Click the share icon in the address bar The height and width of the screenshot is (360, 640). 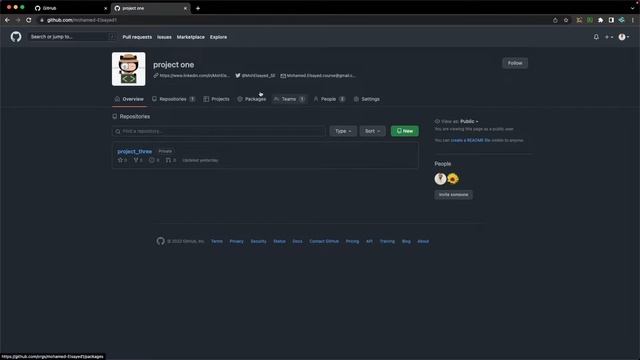(555, 20)
